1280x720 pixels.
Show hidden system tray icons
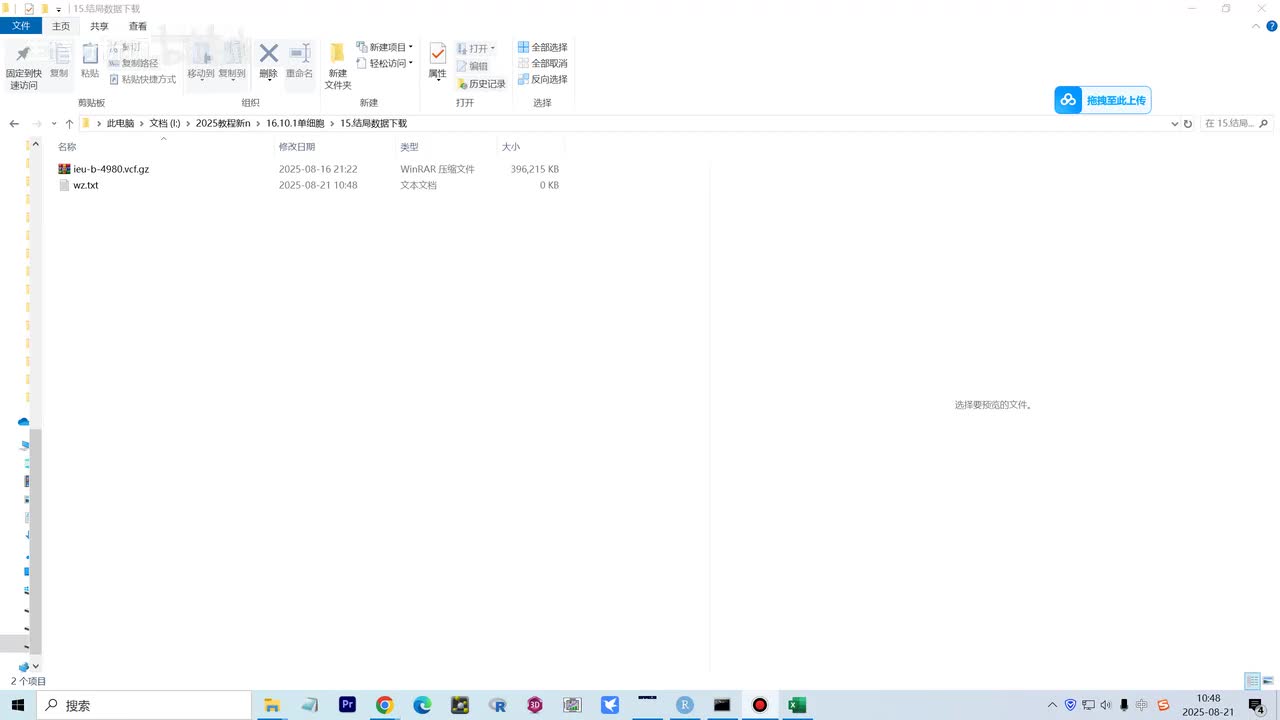(x=1052, y=705)
